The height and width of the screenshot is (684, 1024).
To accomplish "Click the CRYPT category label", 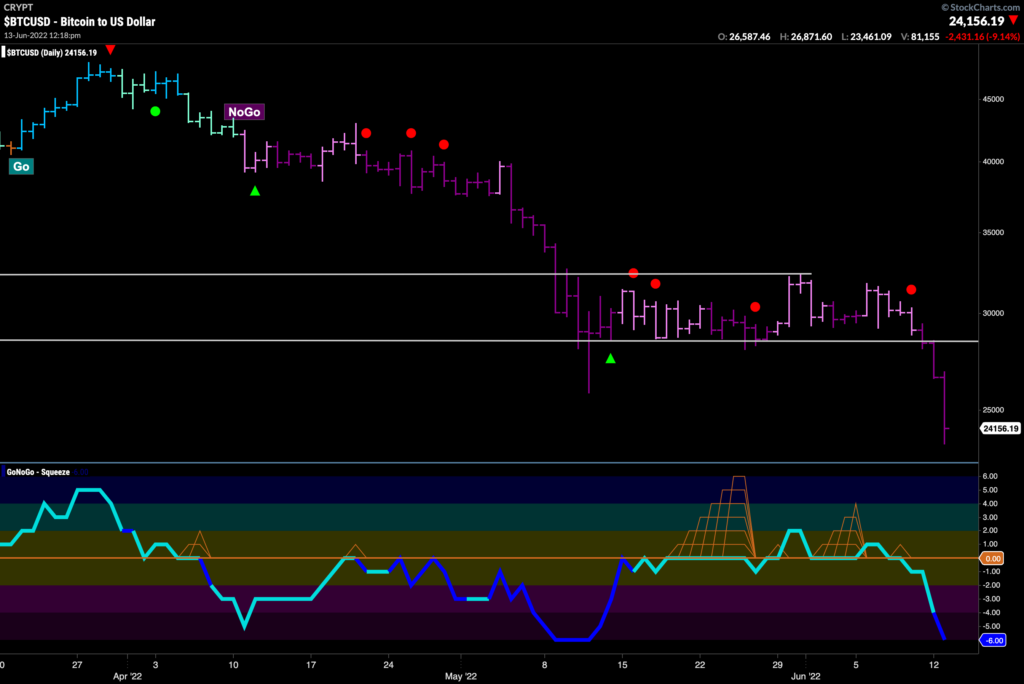I will pos(18,7).
